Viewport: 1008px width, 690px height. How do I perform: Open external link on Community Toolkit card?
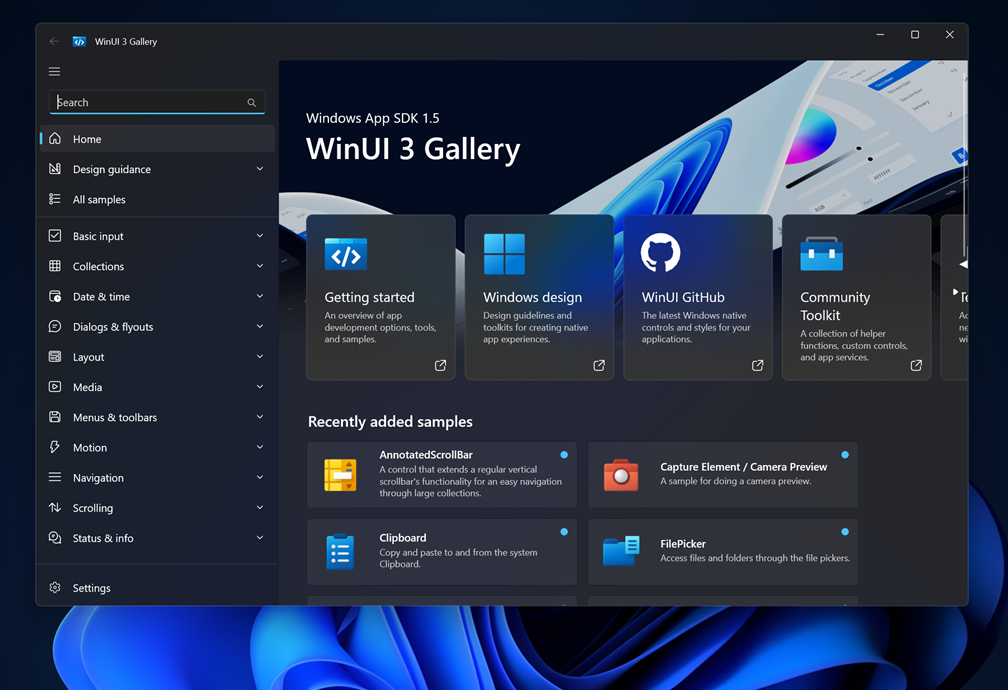coord(916,365)
